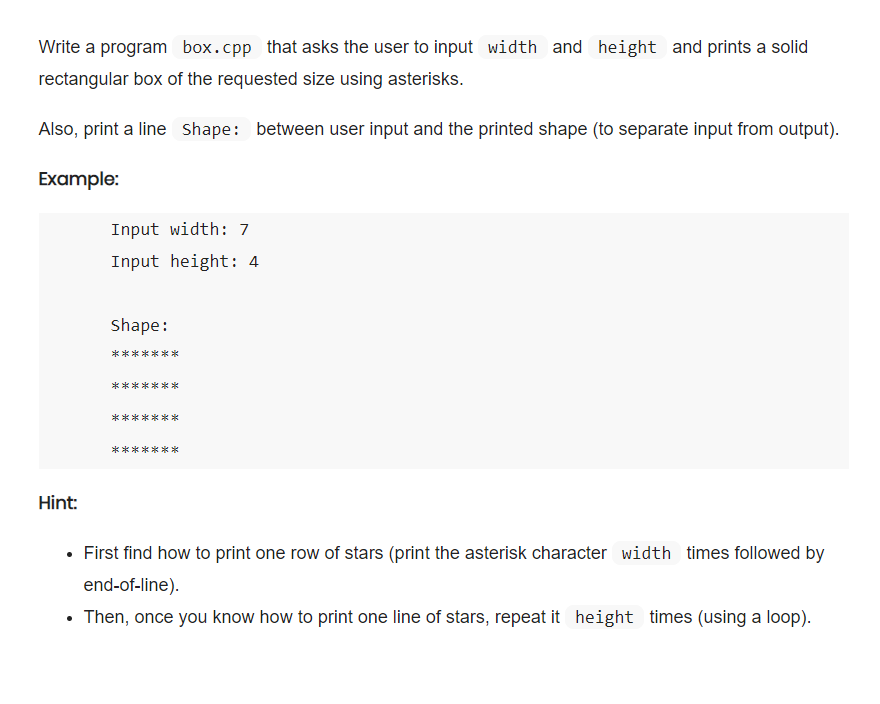Click the Shape: inline code tag
Image resolution: width=880 pixels, height=704 pixels.
211,129
